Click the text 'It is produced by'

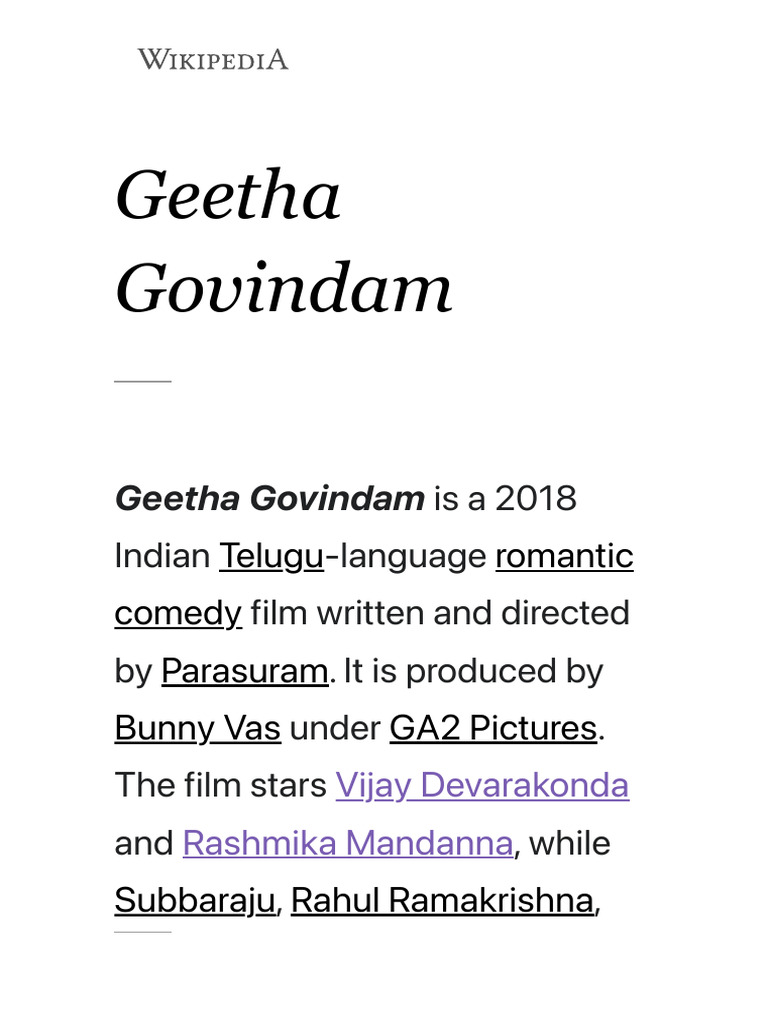(473, 671)
